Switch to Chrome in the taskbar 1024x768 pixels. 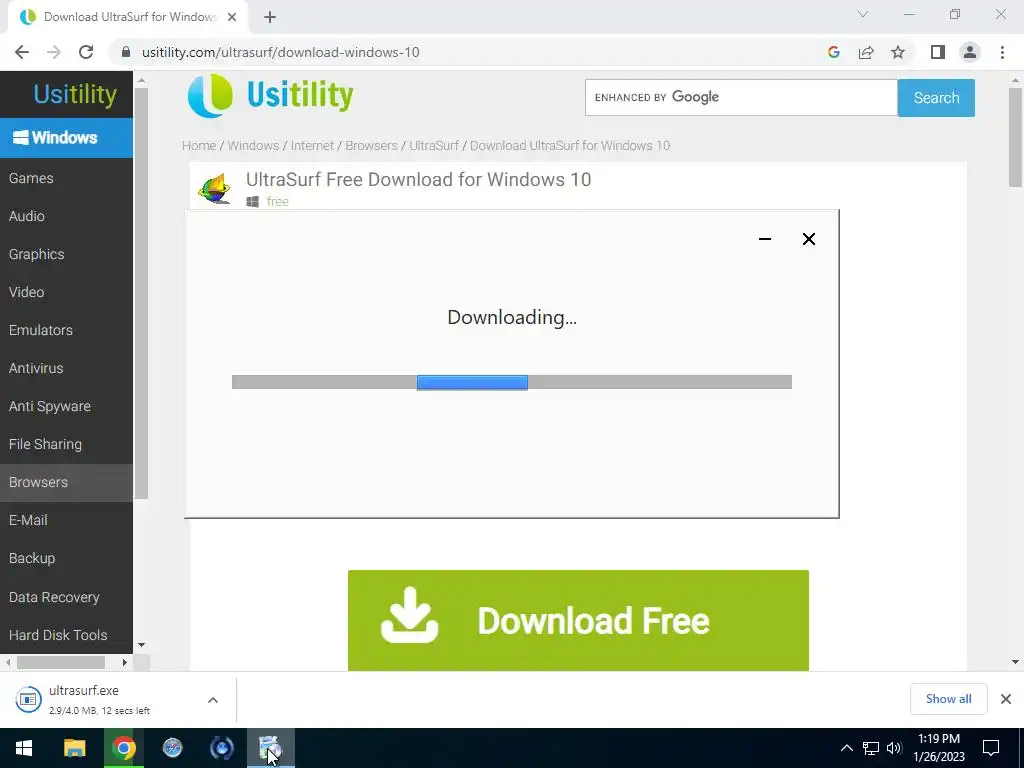(x=123, y=748)
